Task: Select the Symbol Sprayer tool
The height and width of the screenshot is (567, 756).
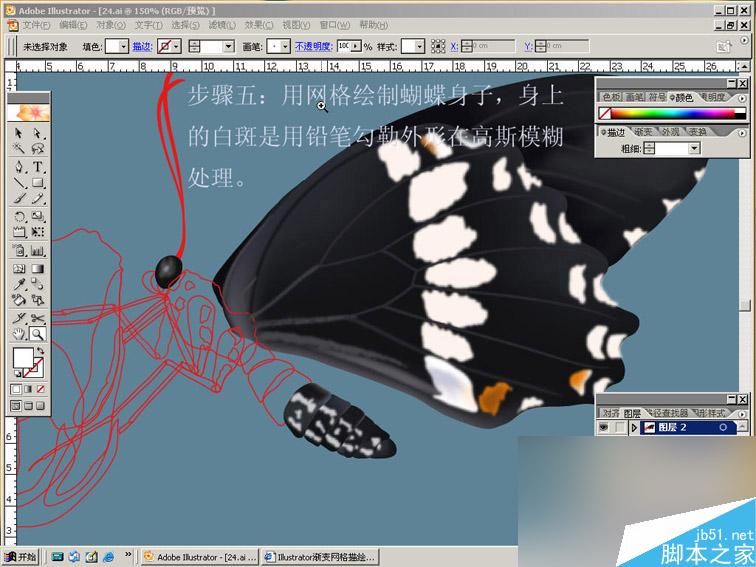Action: [x=19, y=250]
